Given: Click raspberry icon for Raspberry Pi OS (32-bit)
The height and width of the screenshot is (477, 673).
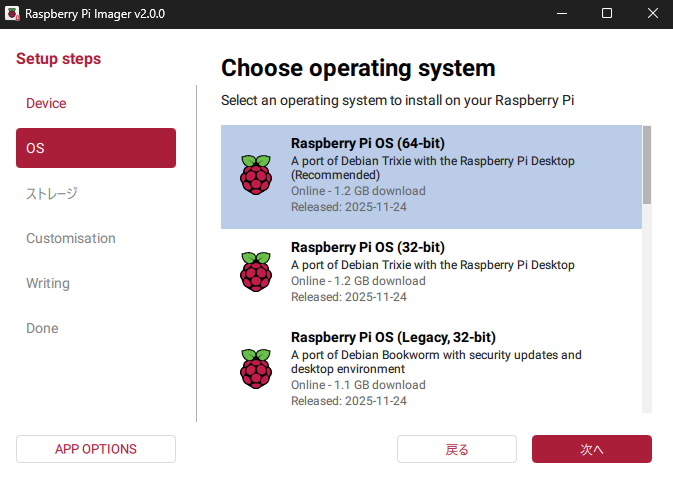Looking at the screenshot, I should pyautogui.click(x=255, y=271).
